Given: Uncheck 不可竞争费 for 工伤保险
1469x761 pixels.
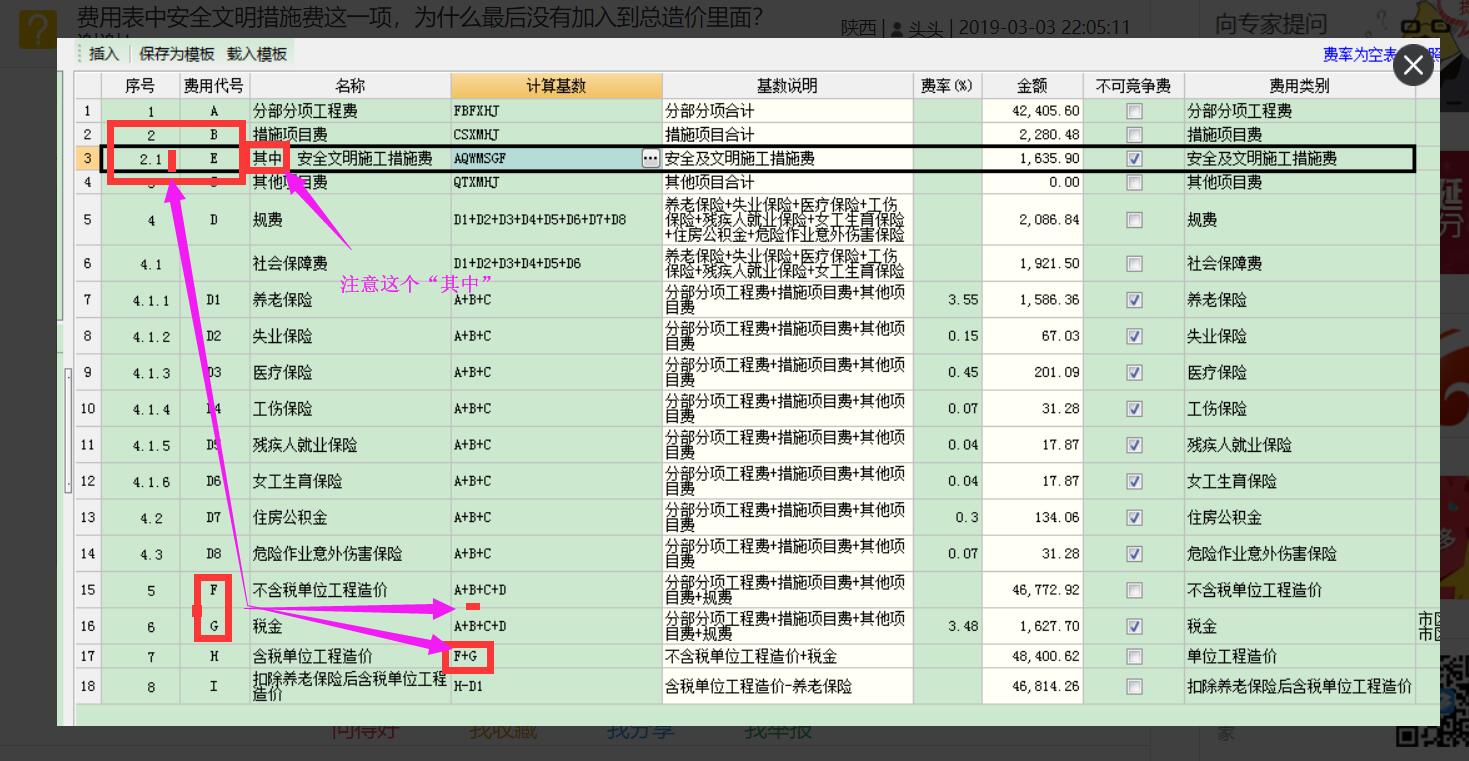Looking at the screenshot, I should (1134, 408).
